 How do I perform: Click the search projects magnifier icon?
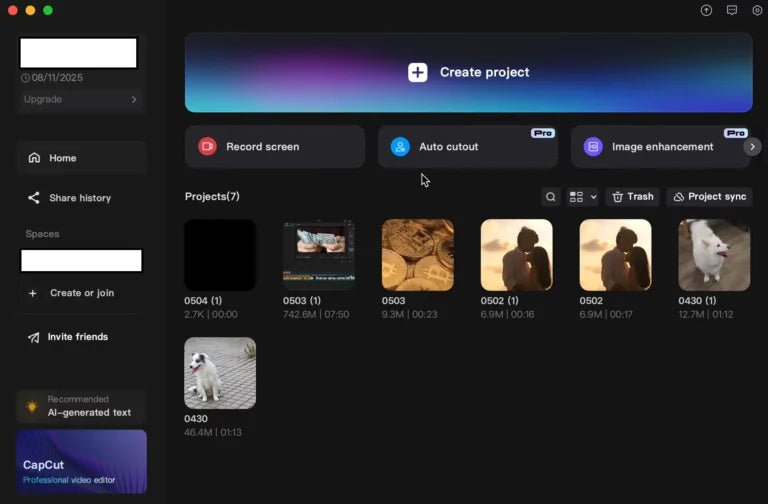[x=550, y=197]
